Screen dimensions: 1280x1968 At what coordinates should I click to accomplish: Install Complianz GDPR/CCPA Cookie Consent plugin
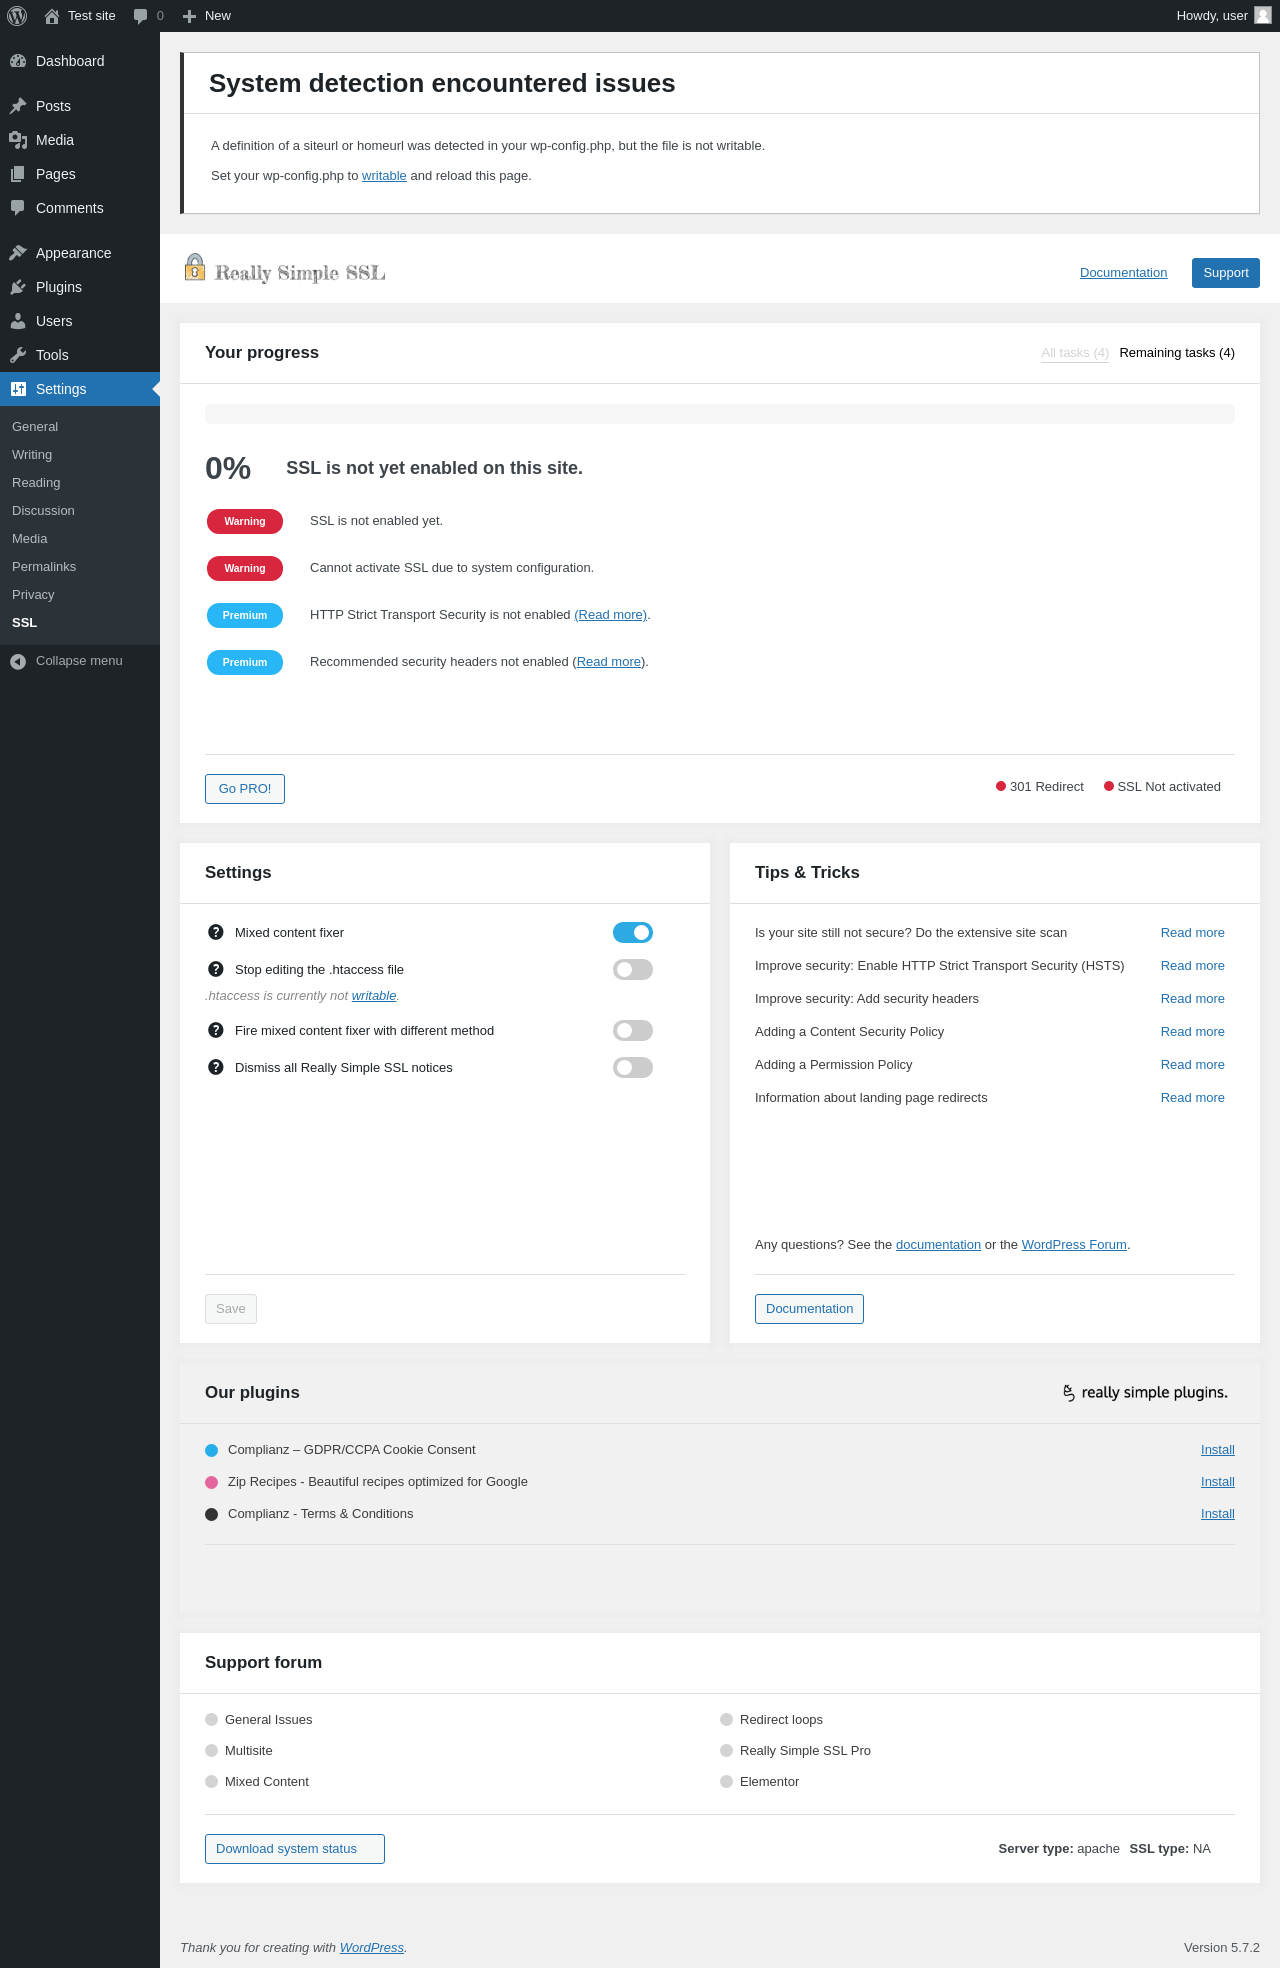(1217, 1450)
